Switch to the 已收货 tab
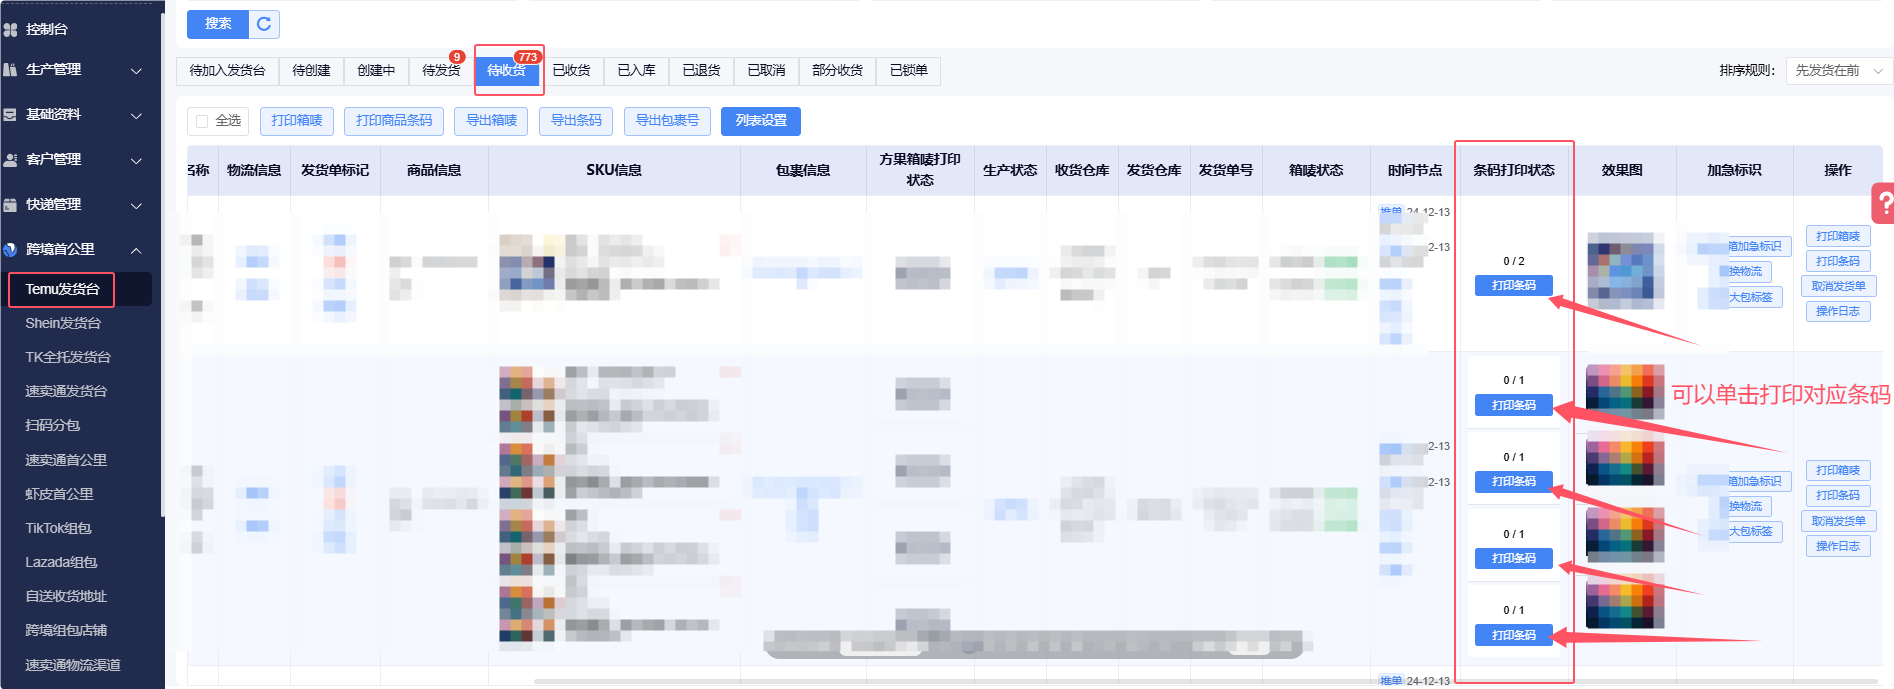This screenshot has width=1894, height=689. 572,71
